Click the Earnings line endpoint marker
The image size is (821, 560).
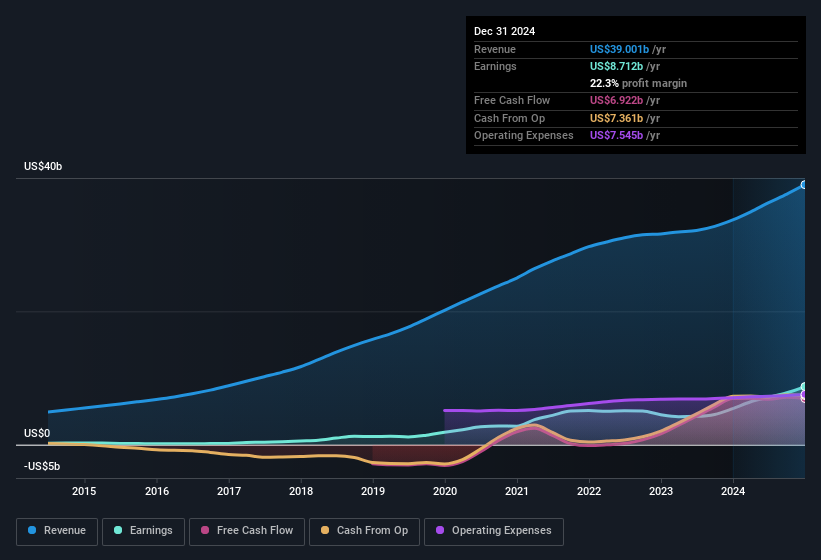click(804, 387)
